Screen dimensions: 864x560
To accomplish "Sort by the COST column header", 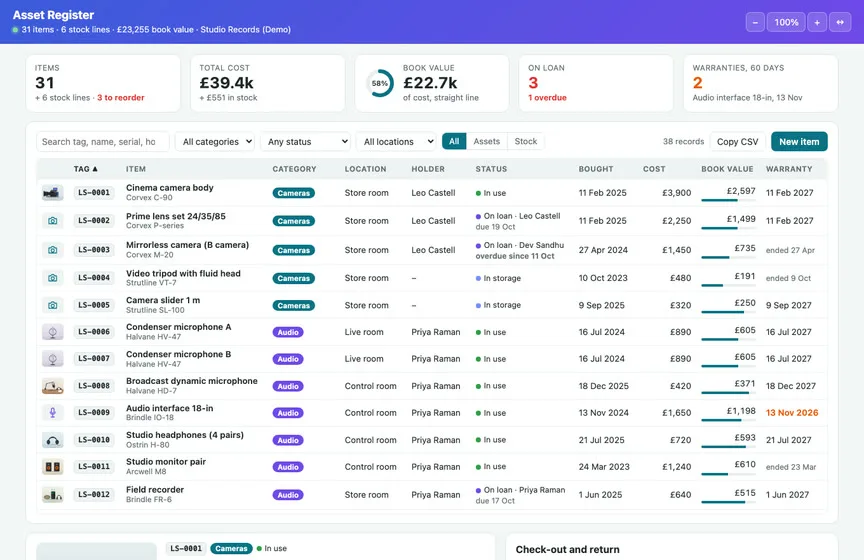I will click(x=654, y=169).
